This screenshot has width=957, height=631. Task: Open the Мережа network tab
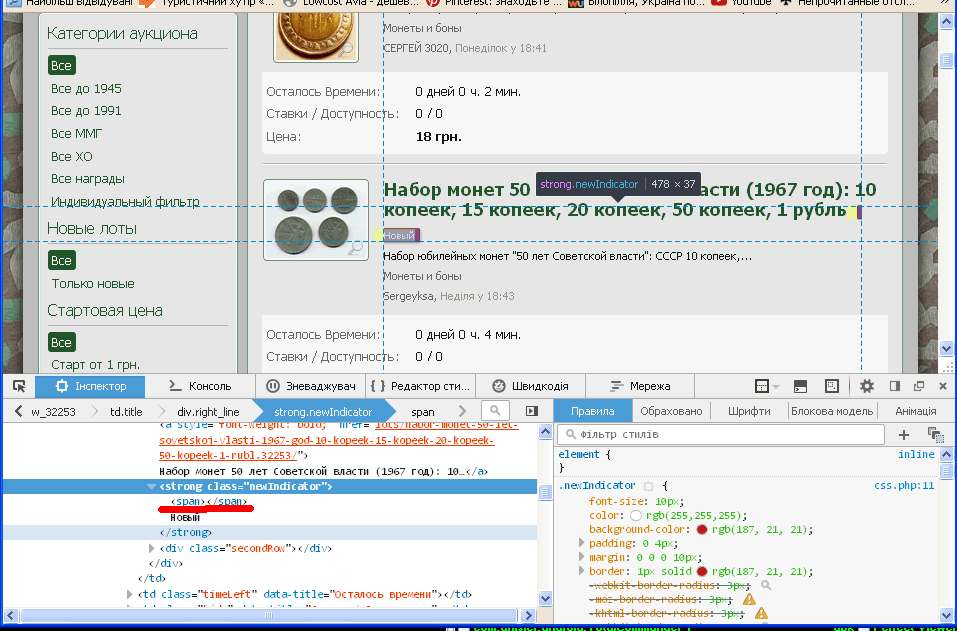(640, 386)
